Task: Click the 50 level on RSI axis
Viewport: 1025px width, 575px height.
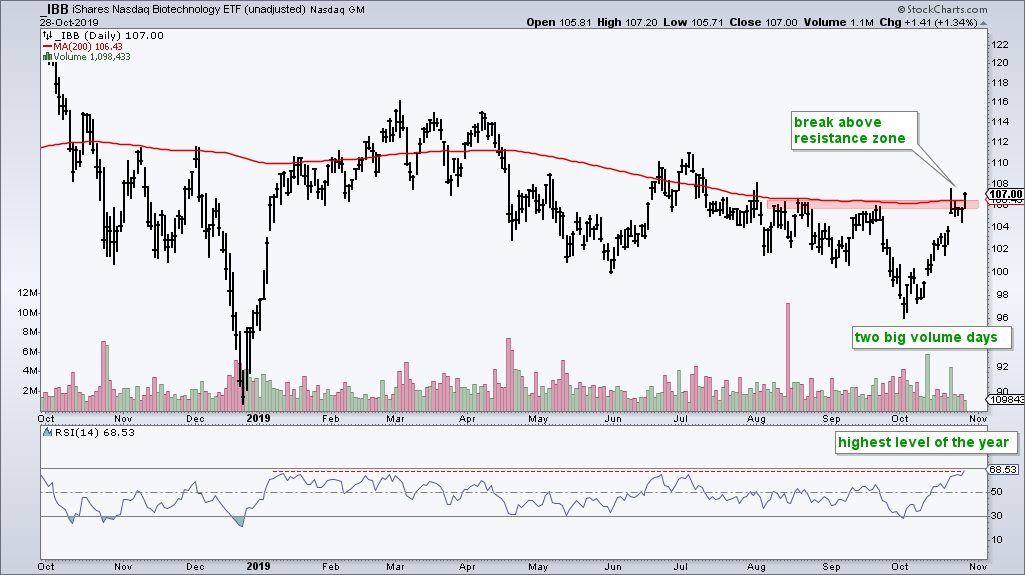Action: click(x=997, y=492)
